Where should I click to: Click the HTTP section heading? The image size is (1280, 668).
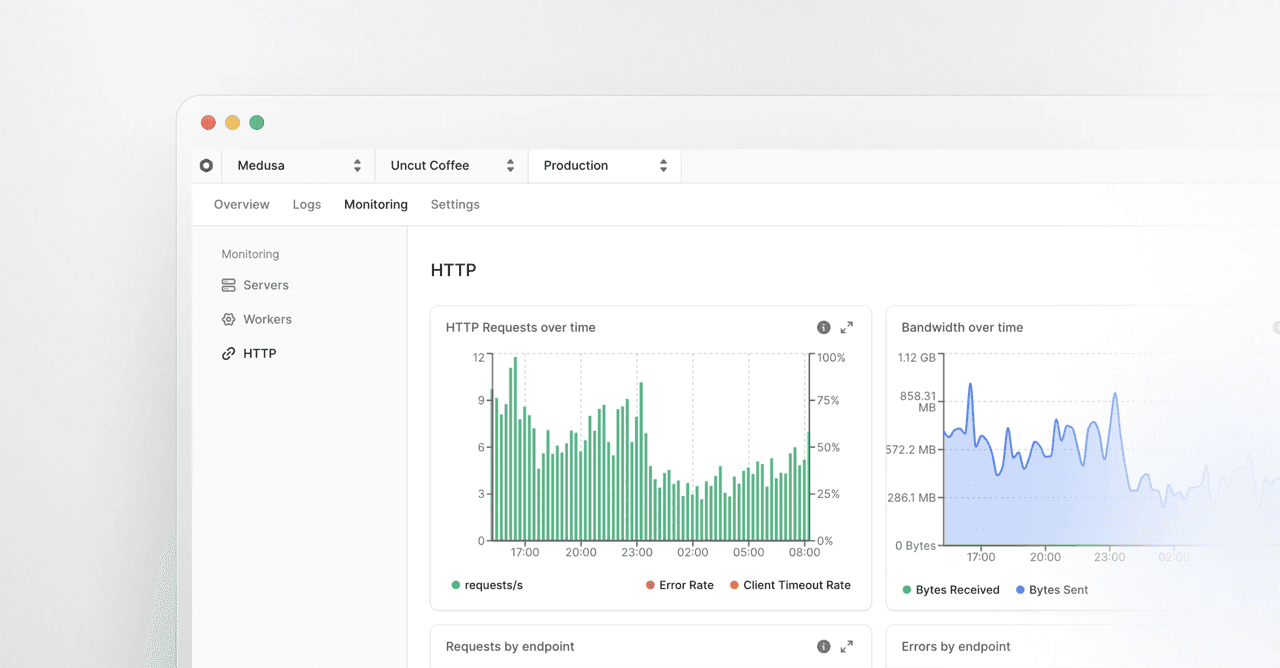pyautogui.click(x=453, y=270)
